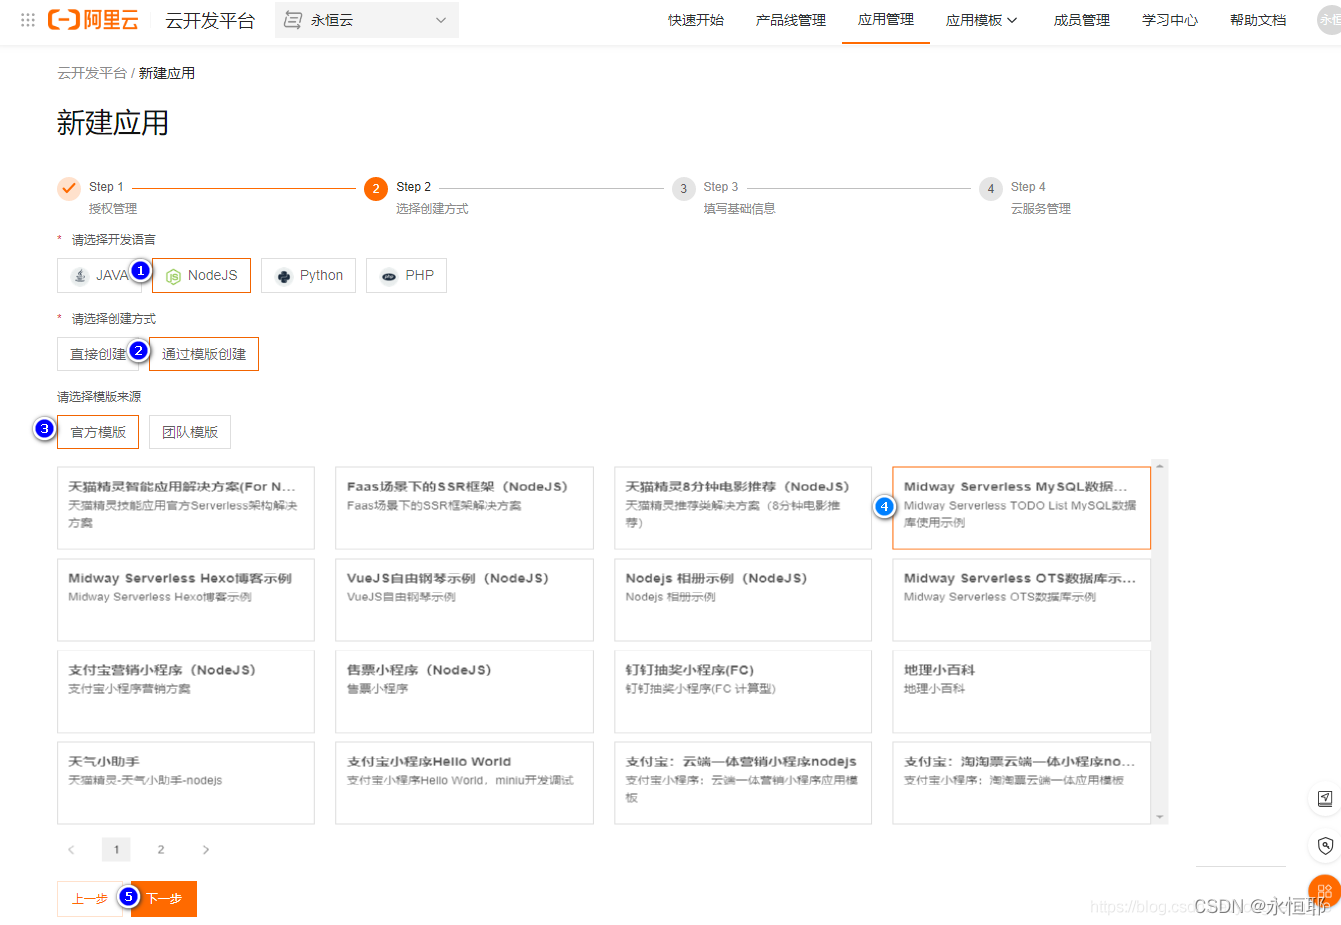Select 售票小程序 template card
Viewport: 1341px width, 925px height.
[464, 691]
